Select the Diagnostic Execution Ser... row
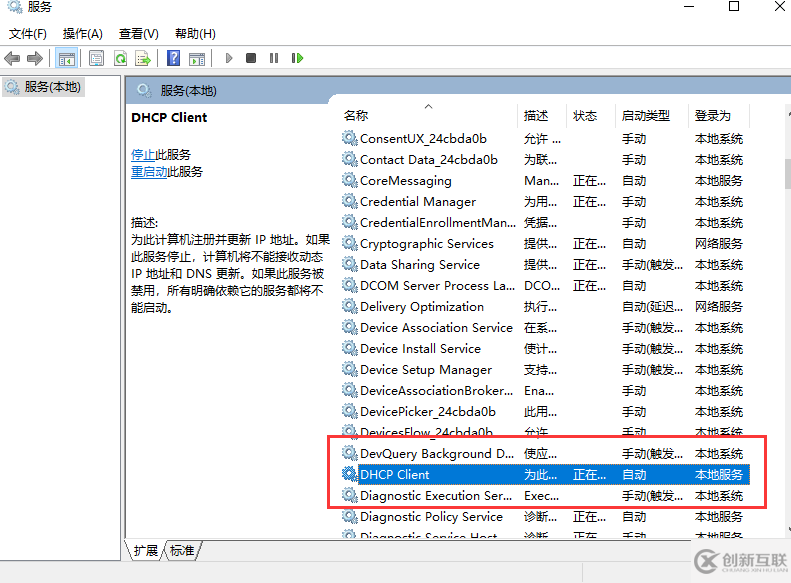The image size is (791, 583). click(x=545, y=496)
